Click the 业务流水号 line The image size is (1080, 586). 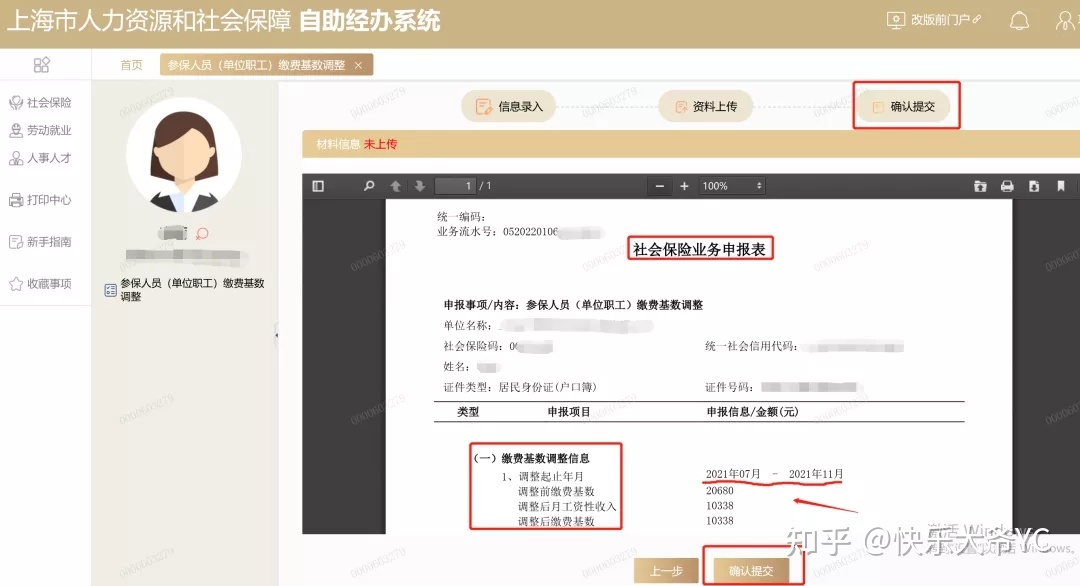click(519, 232)
